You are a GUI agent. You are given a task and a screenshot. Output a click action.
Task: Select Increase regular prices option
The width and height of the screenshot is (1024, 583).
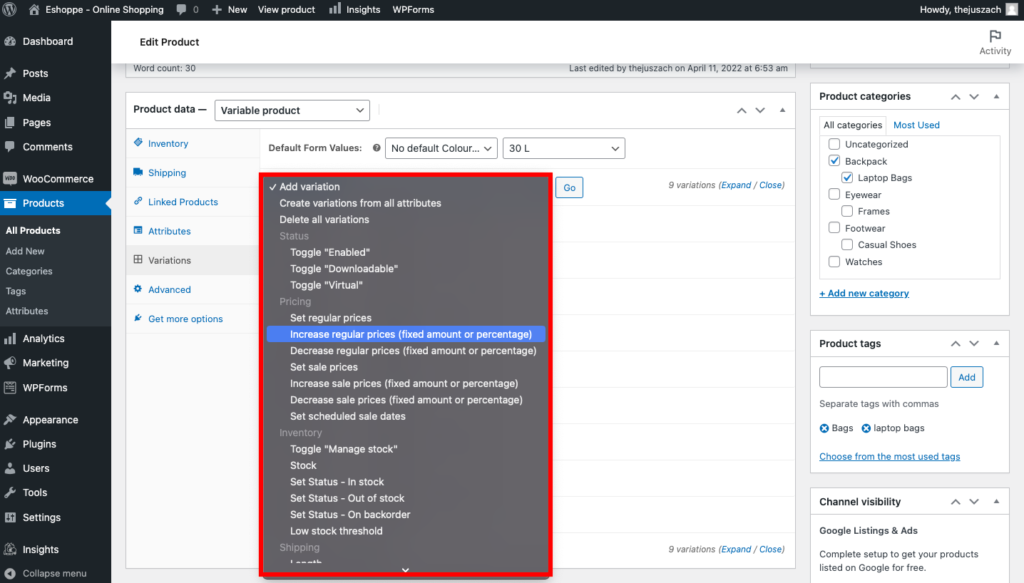[406, 334]
